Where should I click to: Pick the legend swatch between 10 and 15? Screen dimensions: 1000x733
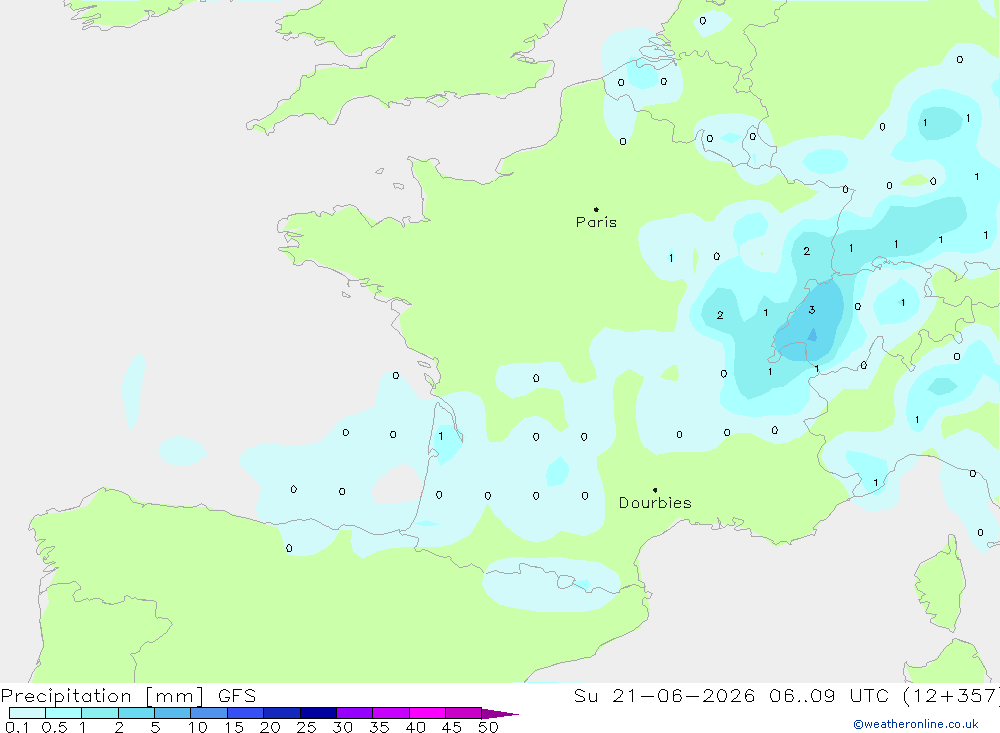[x=209, y=713]
